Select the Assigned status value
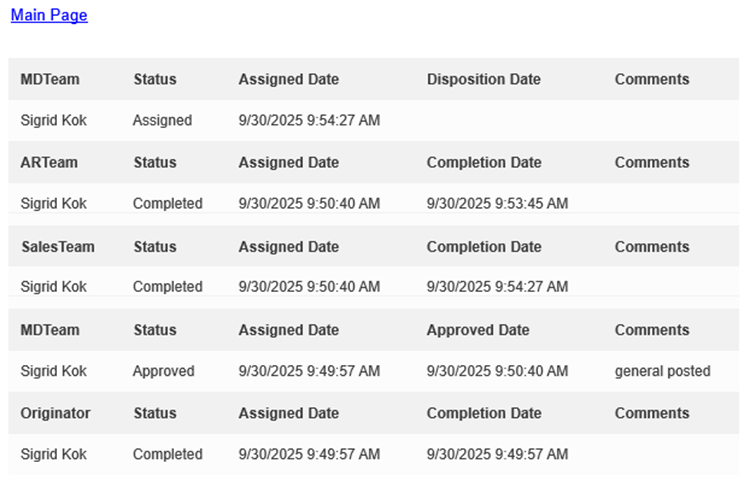Image resolution: width=750 pixels, height=481 pixels. [162, 120]
